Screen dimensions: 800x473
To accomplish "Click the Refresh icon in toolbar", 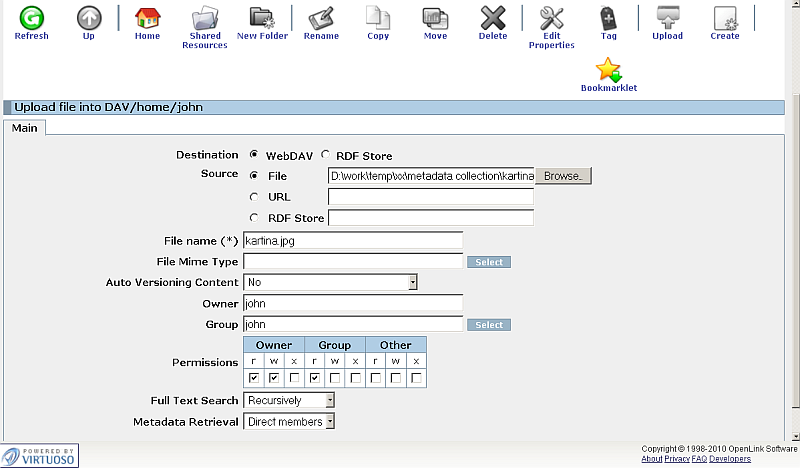I will point(31,18).
